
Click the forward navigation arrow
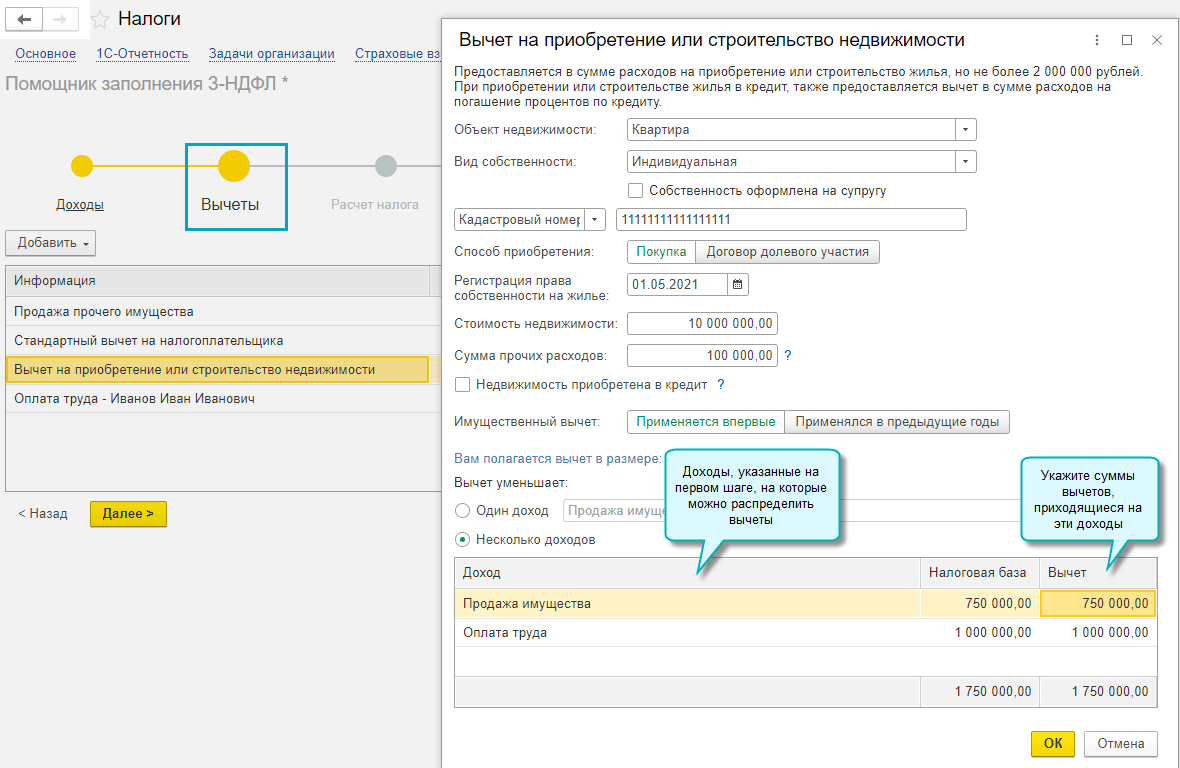(59, 20)
